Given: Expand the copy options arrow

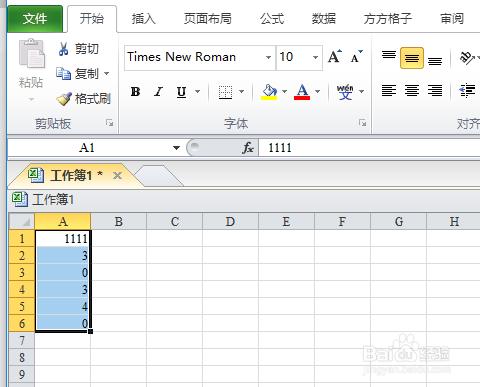Looking at the screenshot, I should (107, 73).
